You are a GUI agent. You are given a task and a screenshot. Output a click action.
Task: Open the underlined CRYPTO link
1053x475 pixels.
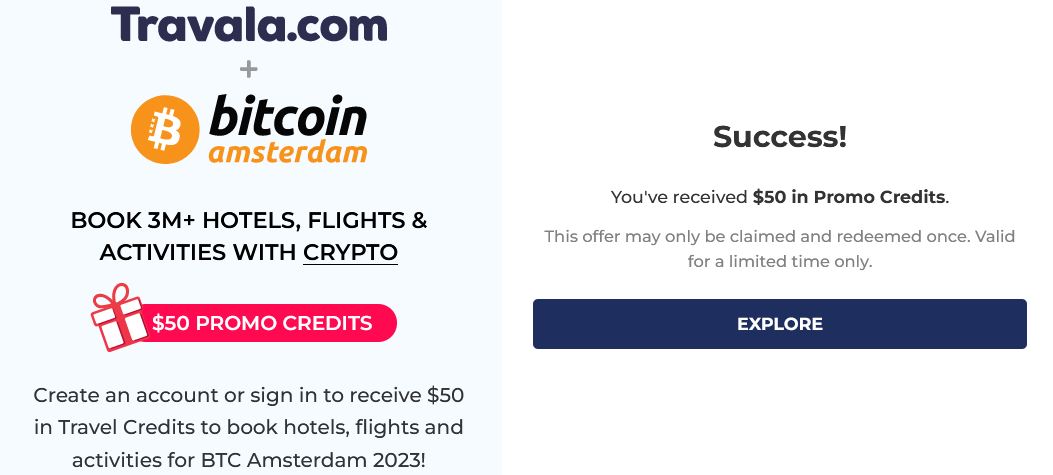(x=351, y=253)
